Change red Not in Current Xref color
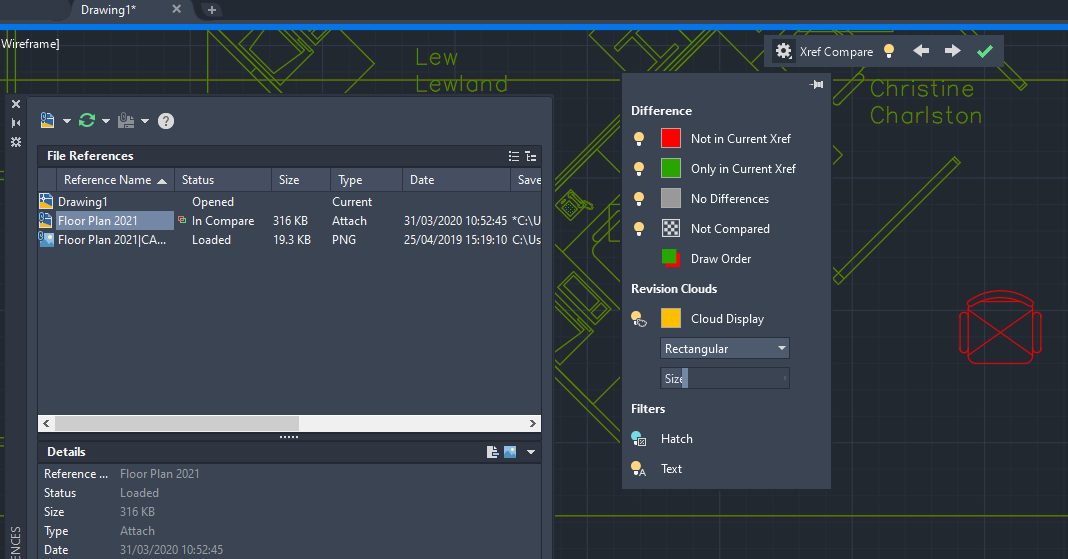 [671, 138]
